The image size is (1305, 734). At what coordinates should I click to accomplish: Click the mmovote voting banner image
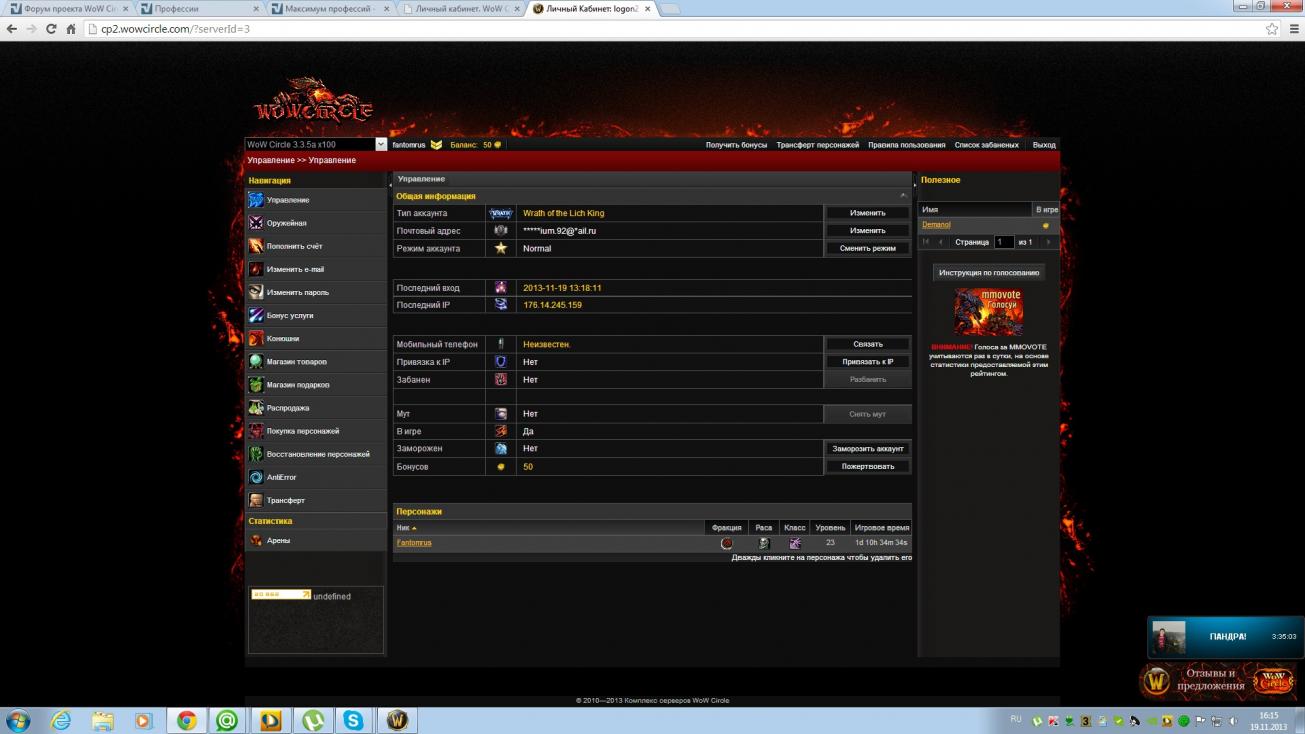pyautogui.click(x=988, y=312)
